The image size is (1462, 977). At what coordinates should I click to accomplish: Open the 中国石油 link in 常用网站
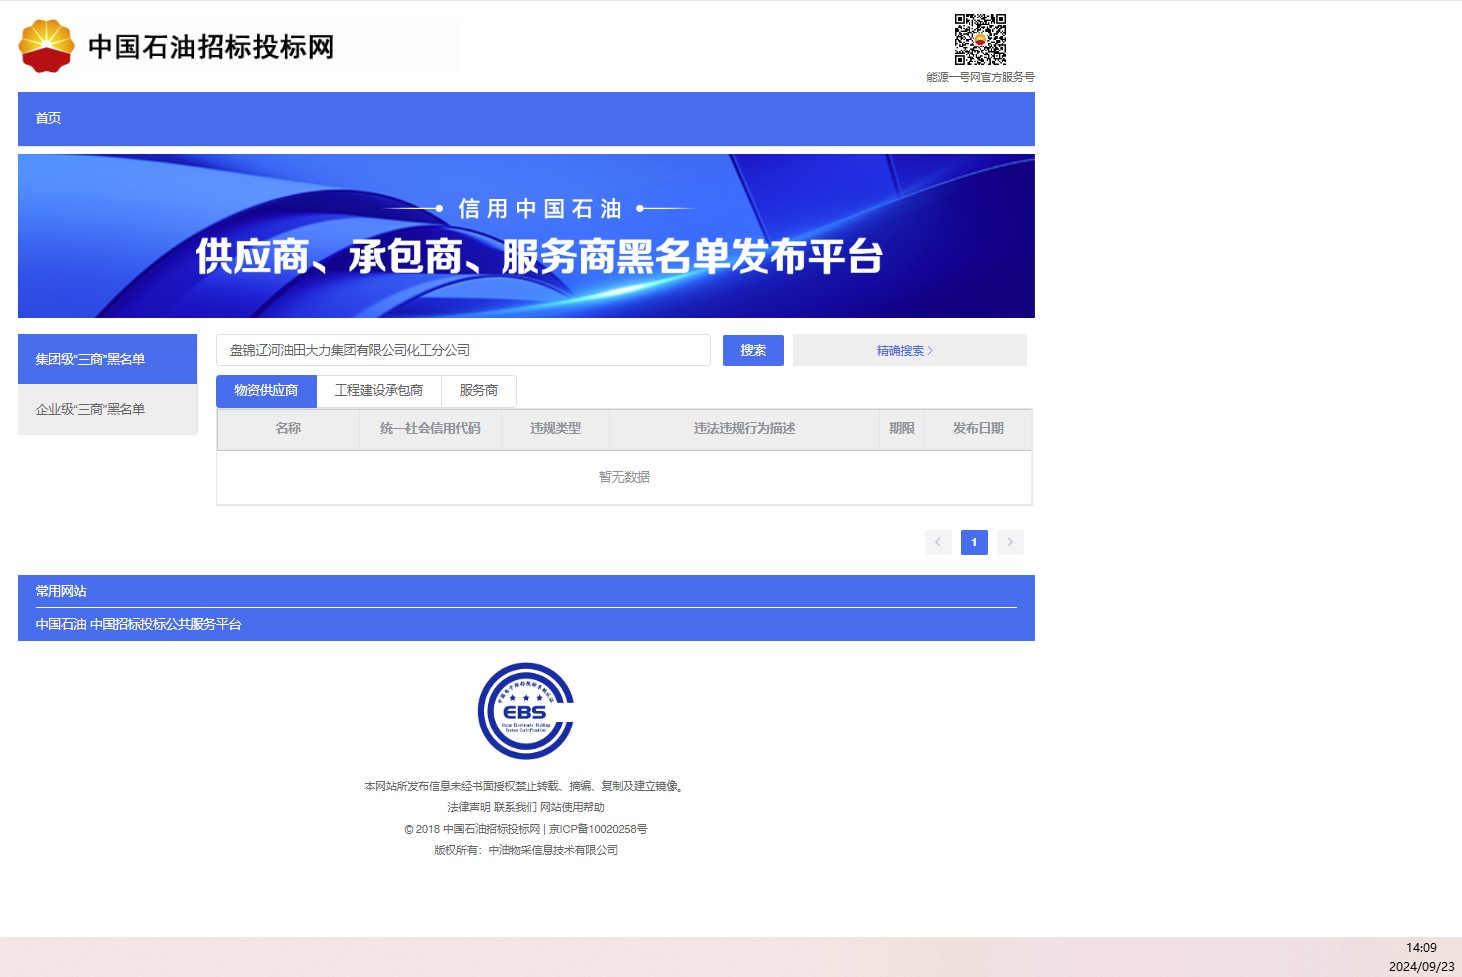(61, 624)
